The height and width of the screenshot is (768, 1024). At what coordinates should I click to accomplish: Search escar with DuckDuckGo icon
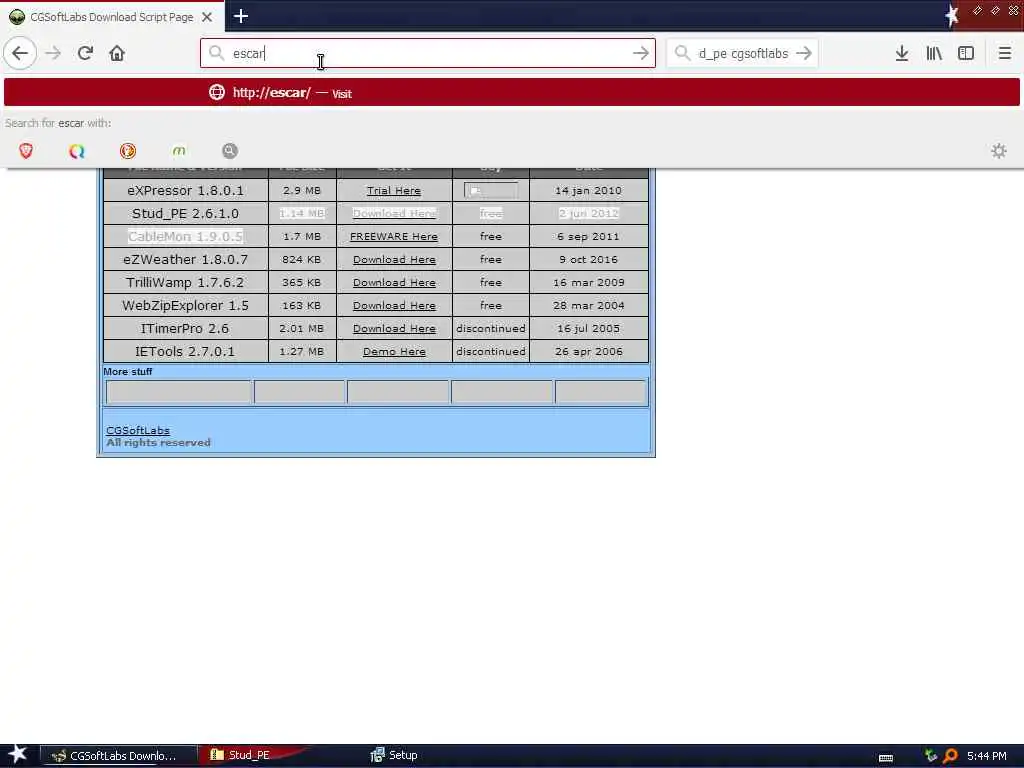click(128, 151)
